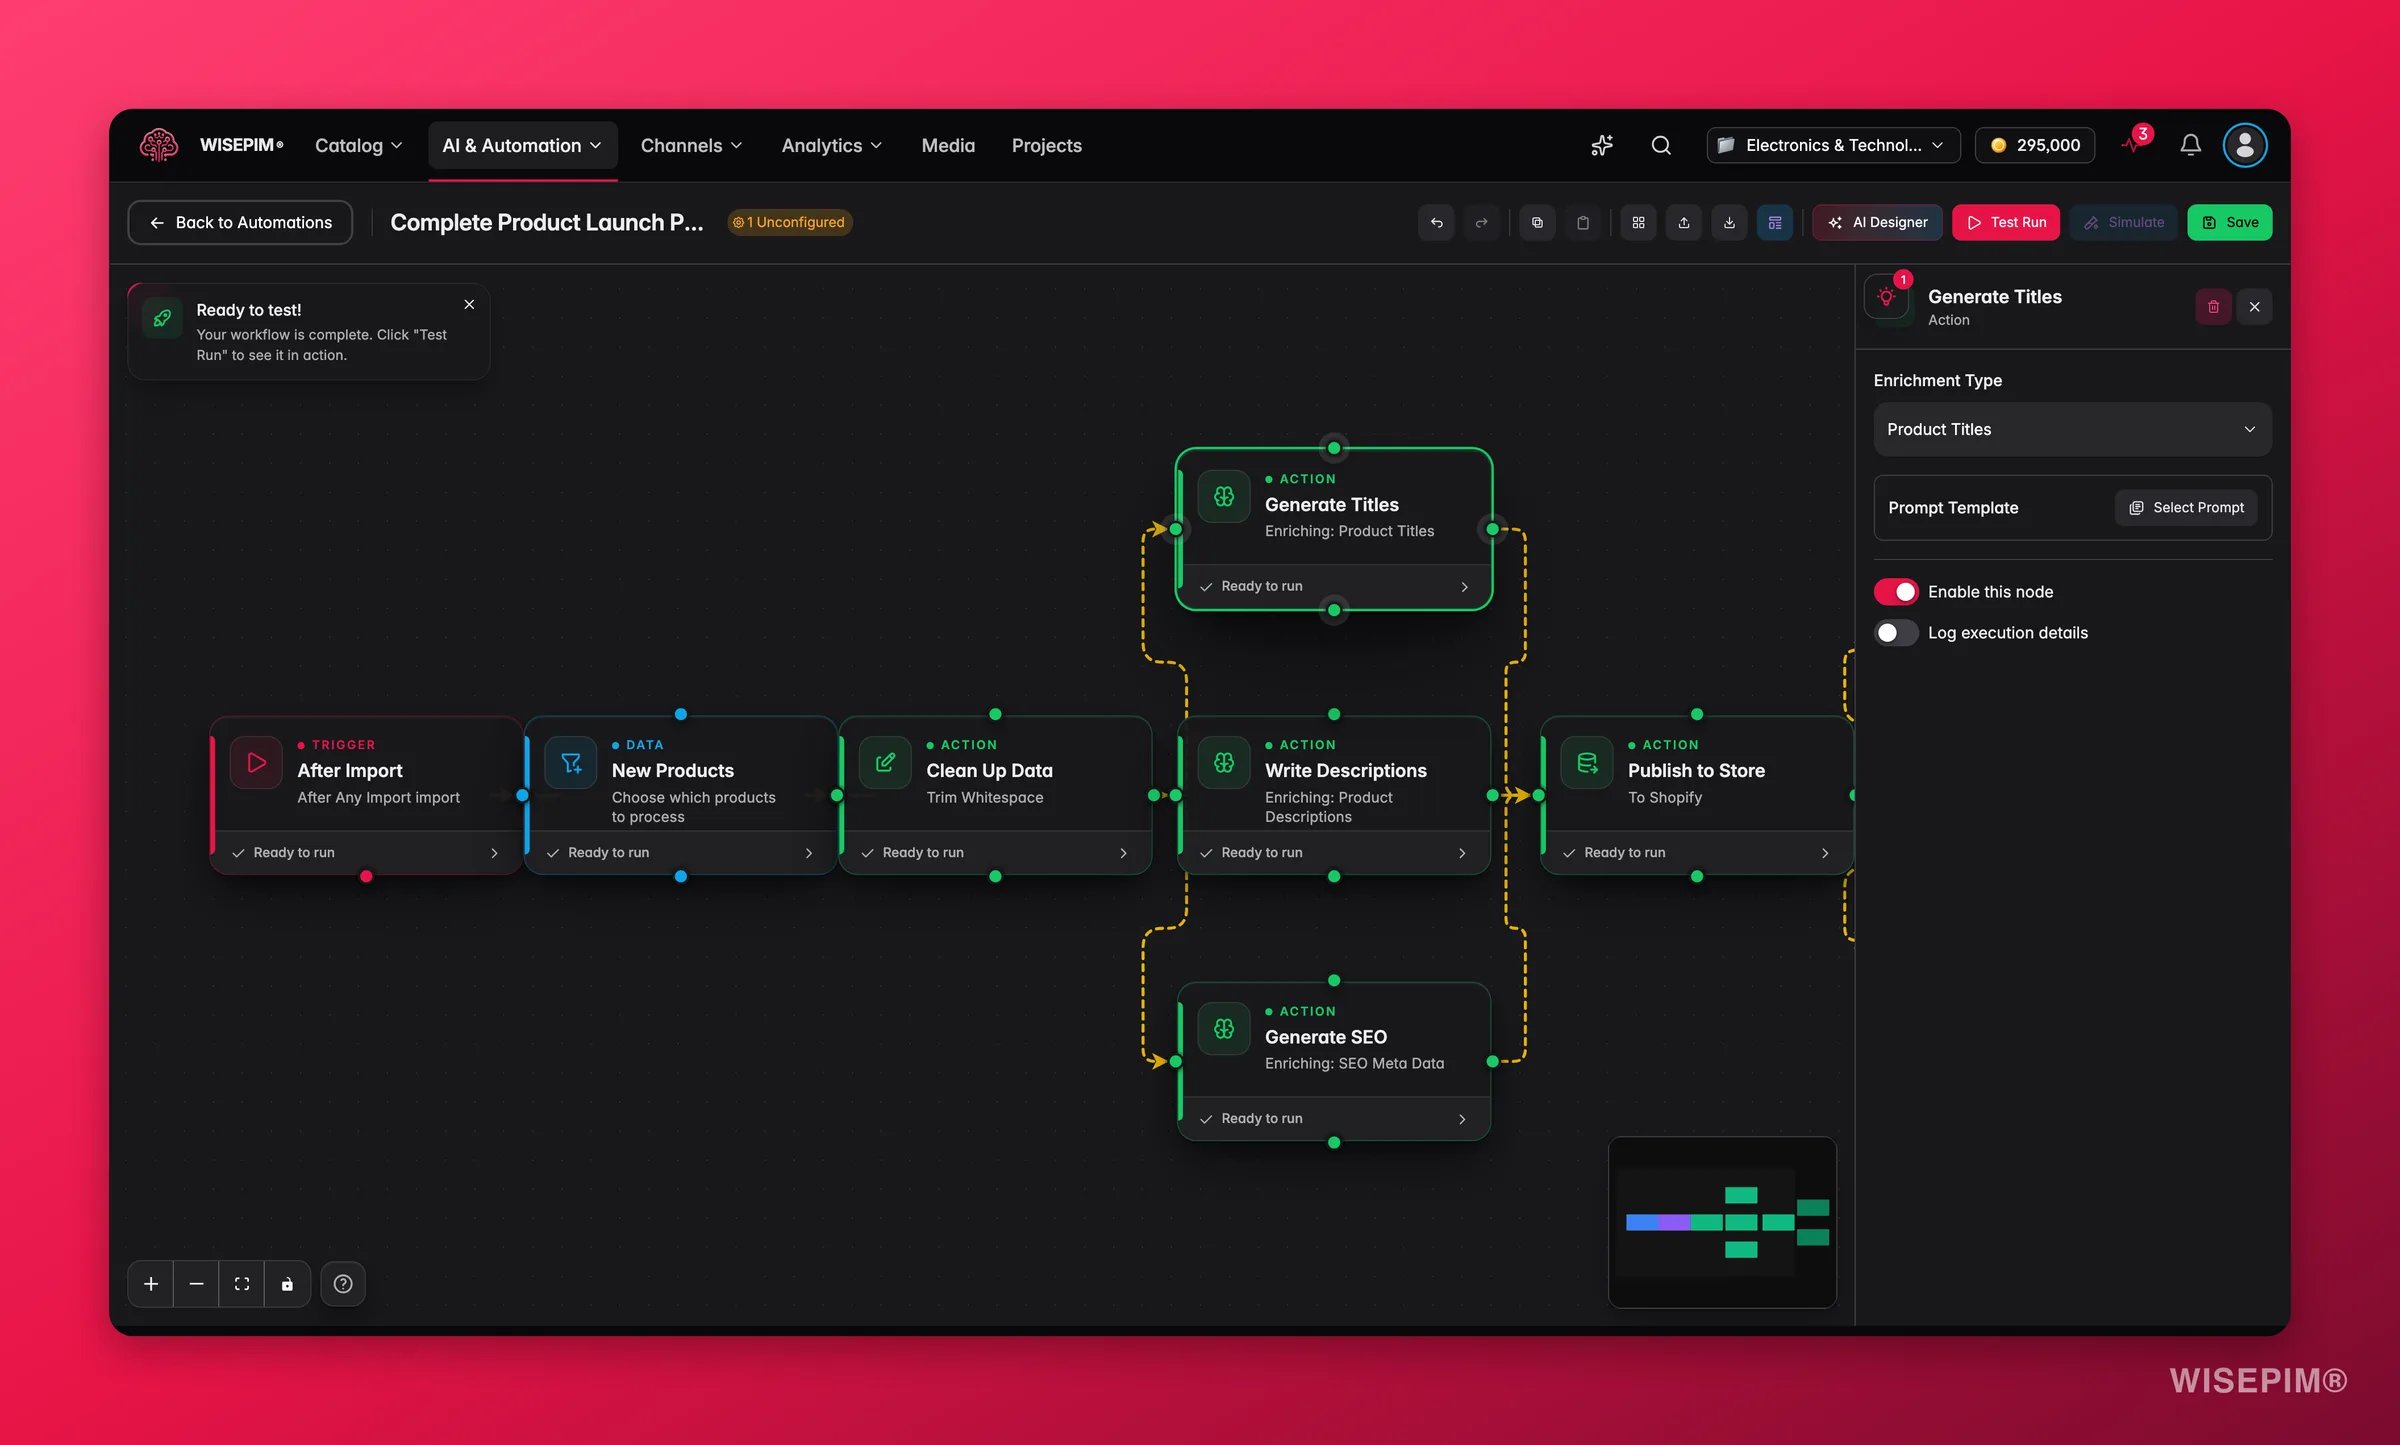This screenshot has height=1445, width=2400.
Task: Expand the Catalog menu
Action: [358, 145]
